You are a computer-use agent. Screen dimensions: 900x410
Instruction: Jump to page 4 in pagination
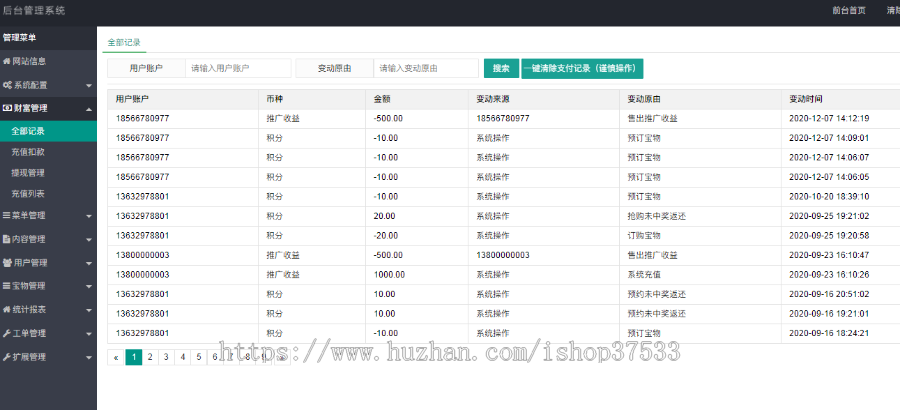(183, 357)
